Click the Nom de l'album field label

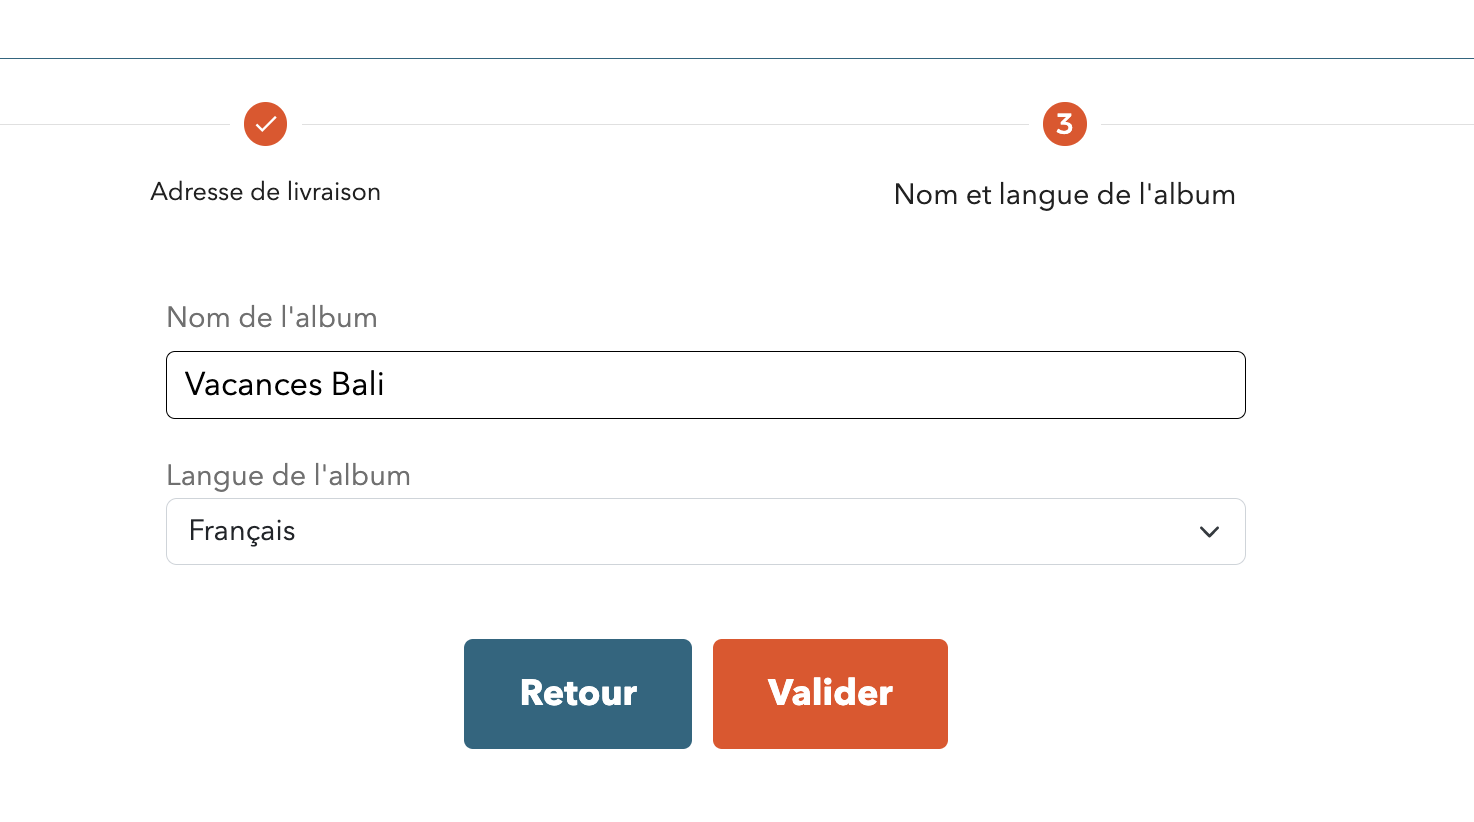pos(272,318)
